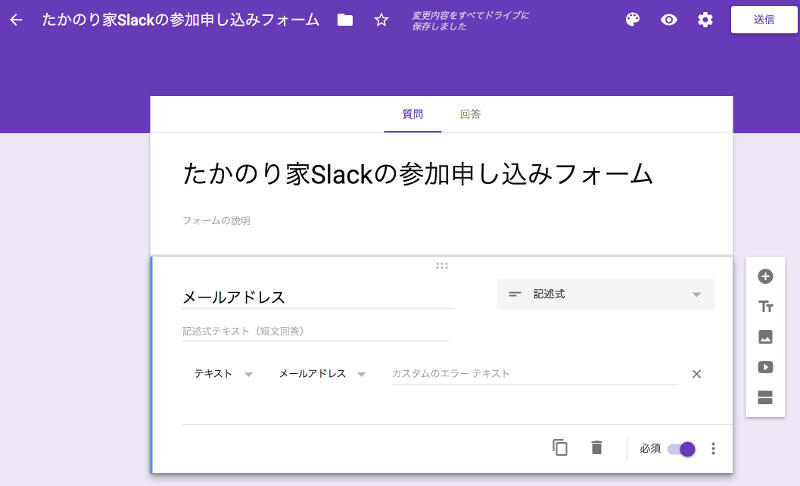Add a new question with plus icon
Image resolution: width=800 pixels, height=486 pixels.
pyautogui.click(x=765, y=276)
